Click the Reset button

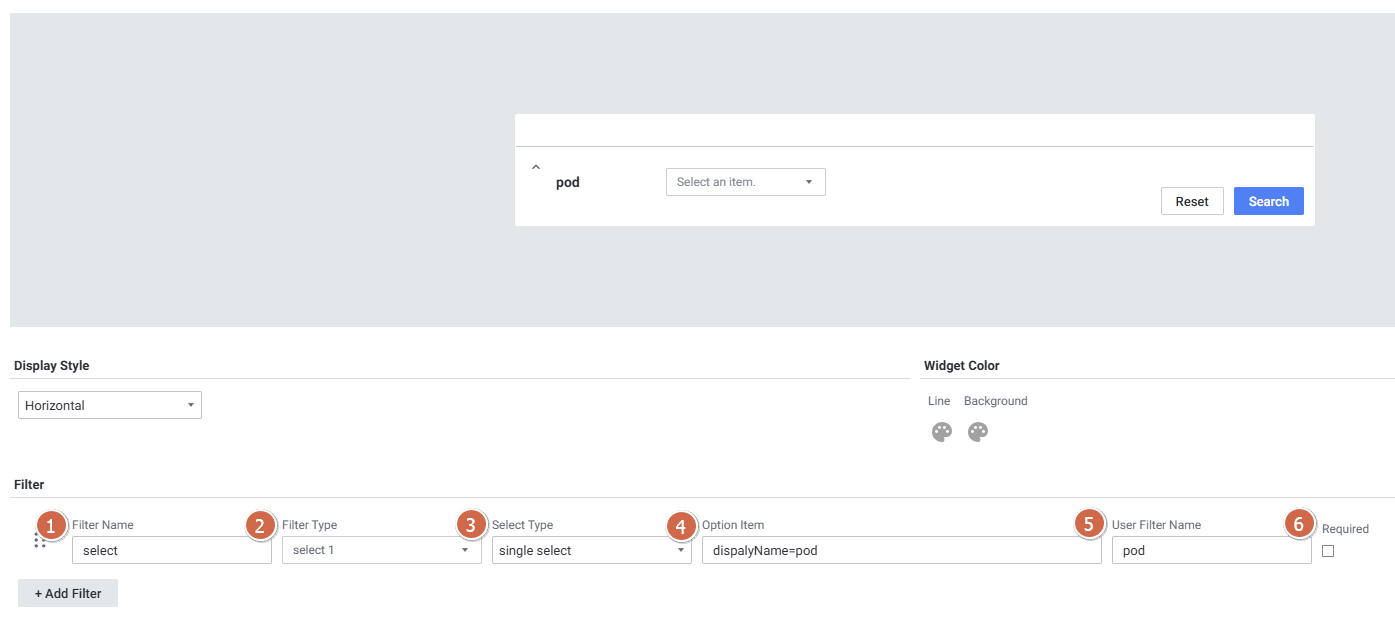1192,201
